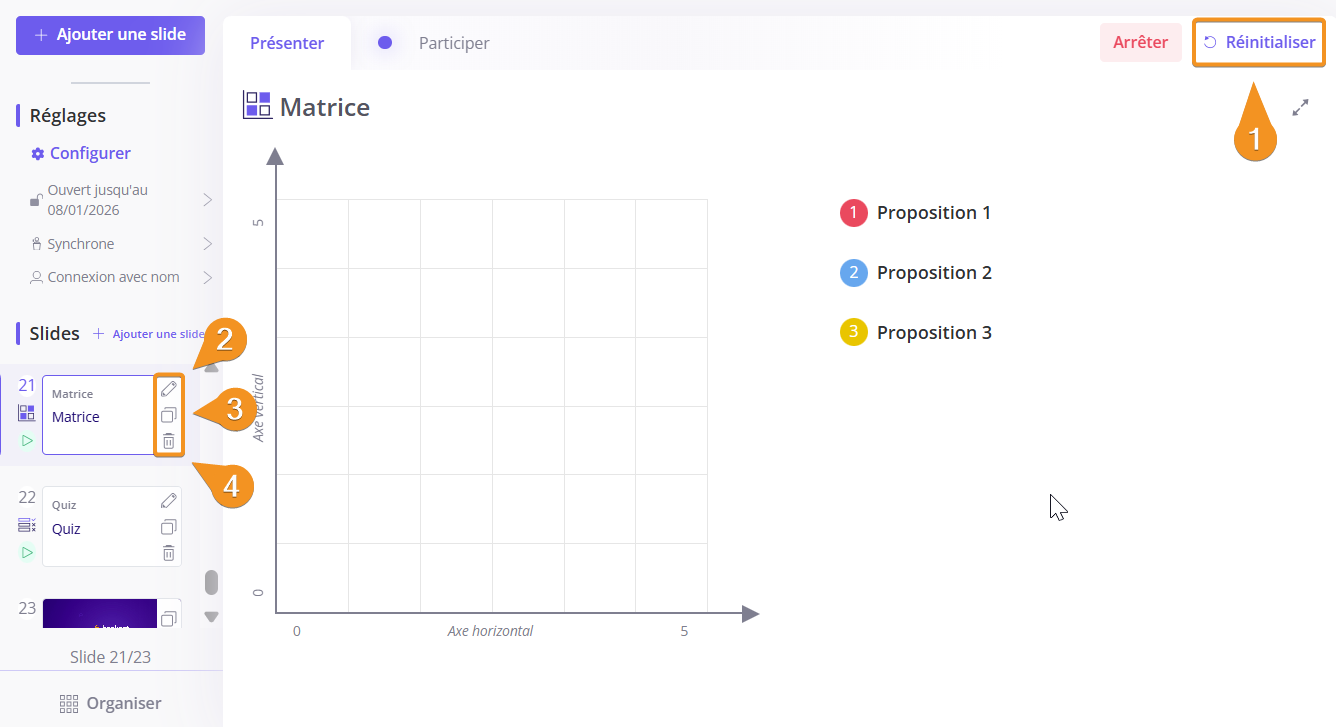Duplicate the Quiz slide
The width and height of the screenshot is (1336, 727).
[169, 527]
